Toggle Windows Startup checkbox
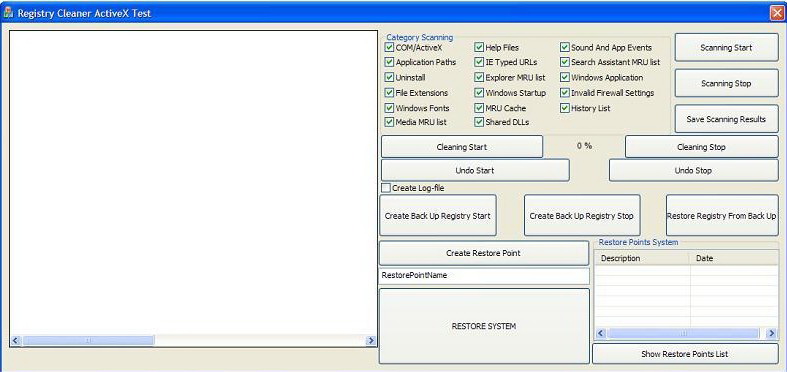787x372 pixels. 479,93
